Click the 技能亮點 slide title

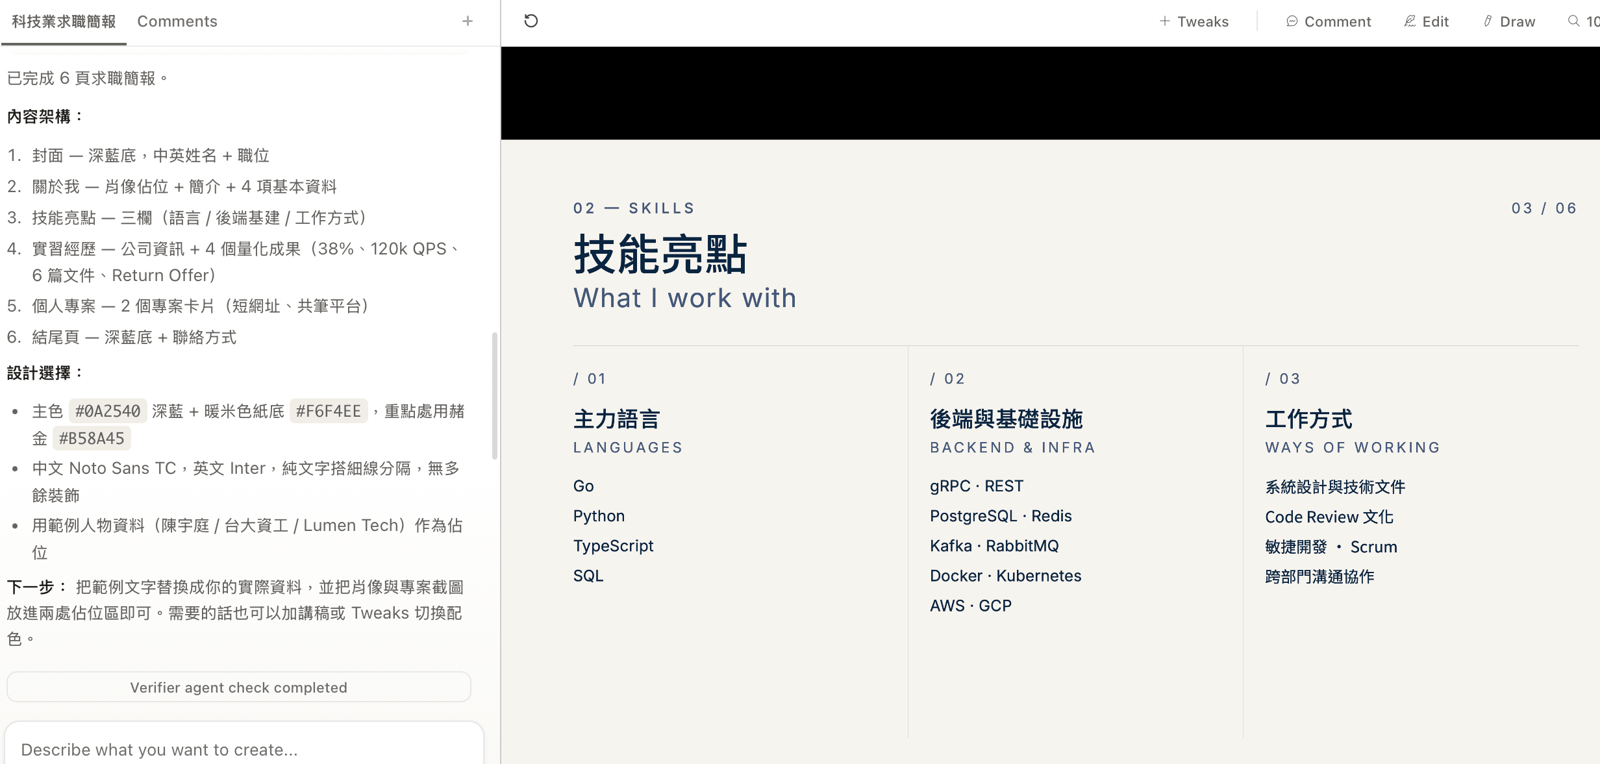tap(660, 254)
